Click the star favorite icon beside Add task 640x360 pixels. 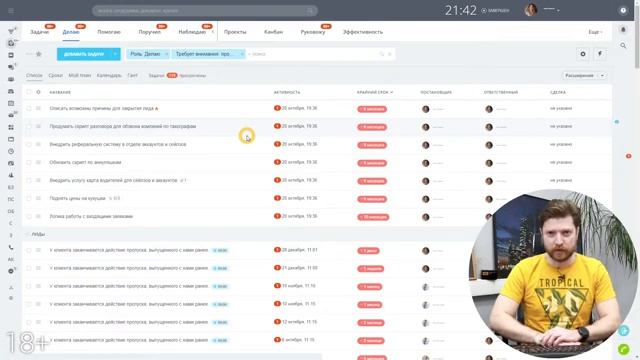tap(39, 54)
